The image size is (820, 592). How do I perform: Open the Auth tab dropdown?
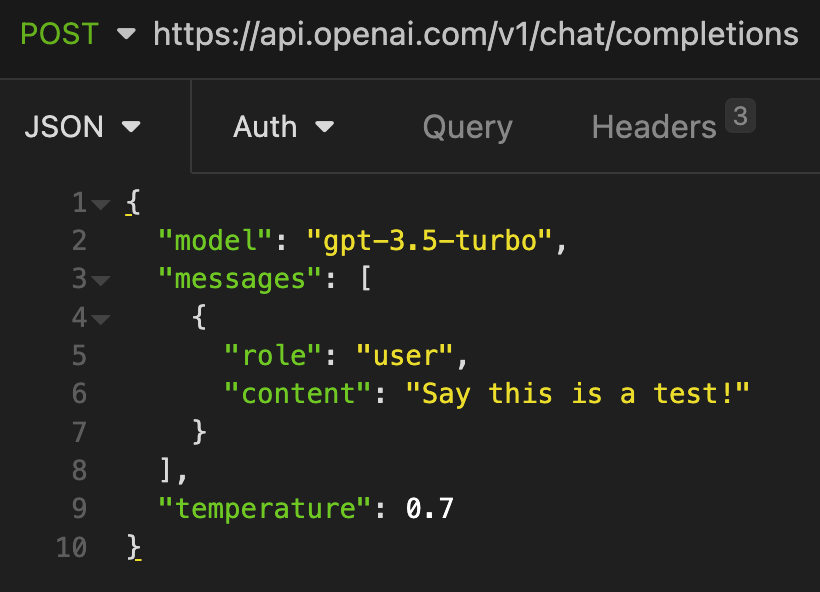(x=283, y=127)
